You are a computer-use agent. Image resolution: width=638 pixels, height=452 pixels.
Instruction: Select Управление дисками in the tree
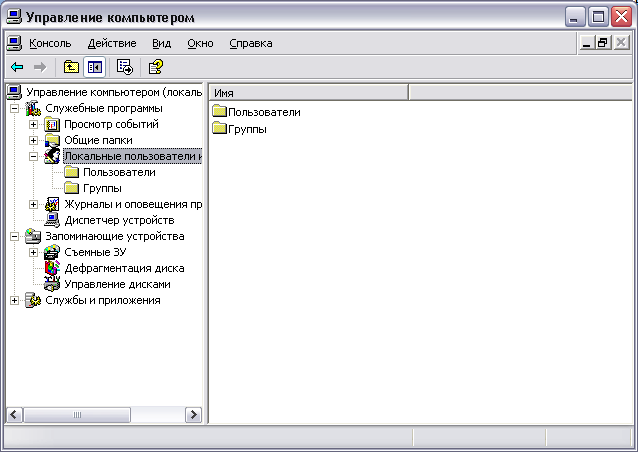[117, 284]
